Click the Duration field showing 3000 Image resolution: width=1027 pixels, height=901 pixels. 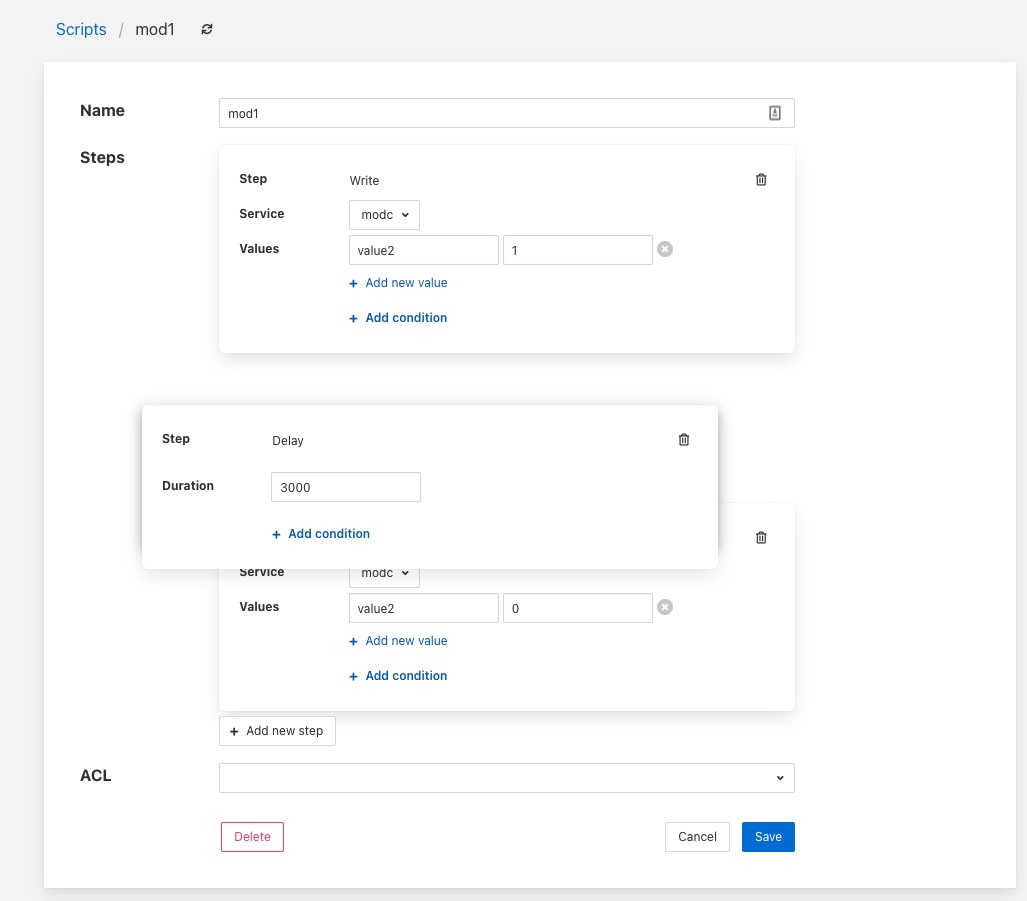pyautogui.click(x=345, y=488)
